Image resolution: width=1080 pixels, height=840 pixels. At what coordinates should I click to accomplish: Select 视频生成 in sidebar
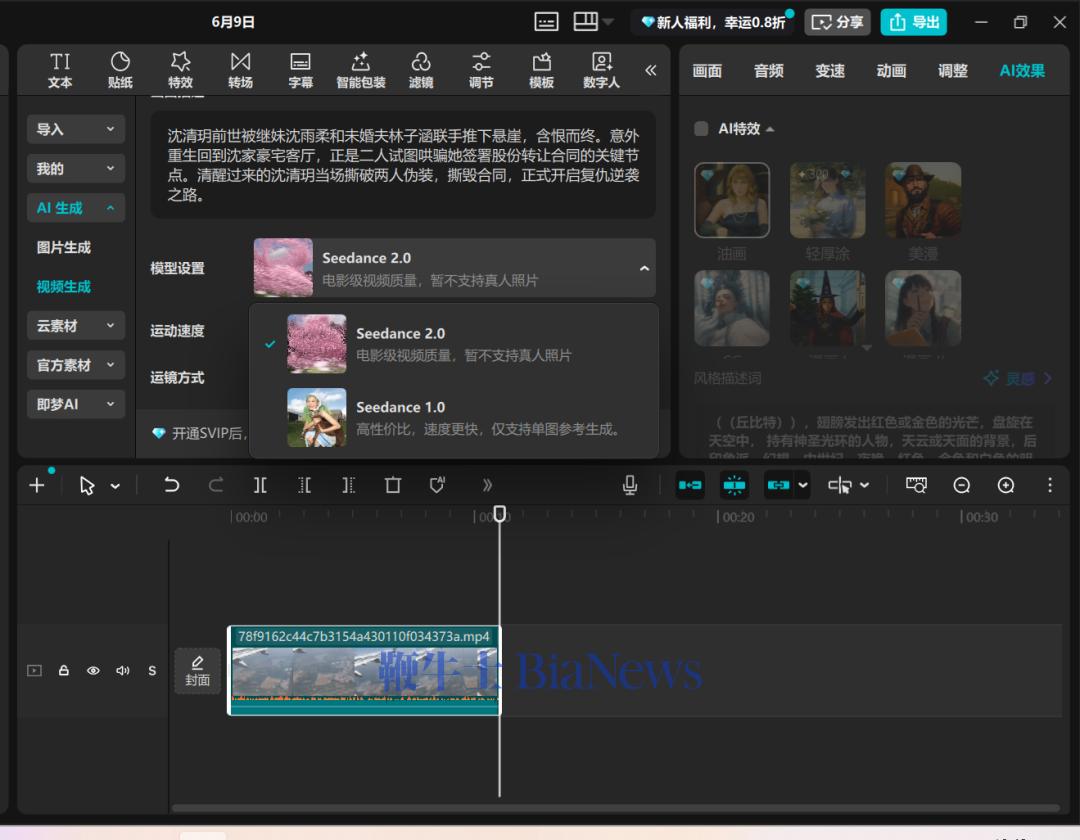(x=63, y=286)
